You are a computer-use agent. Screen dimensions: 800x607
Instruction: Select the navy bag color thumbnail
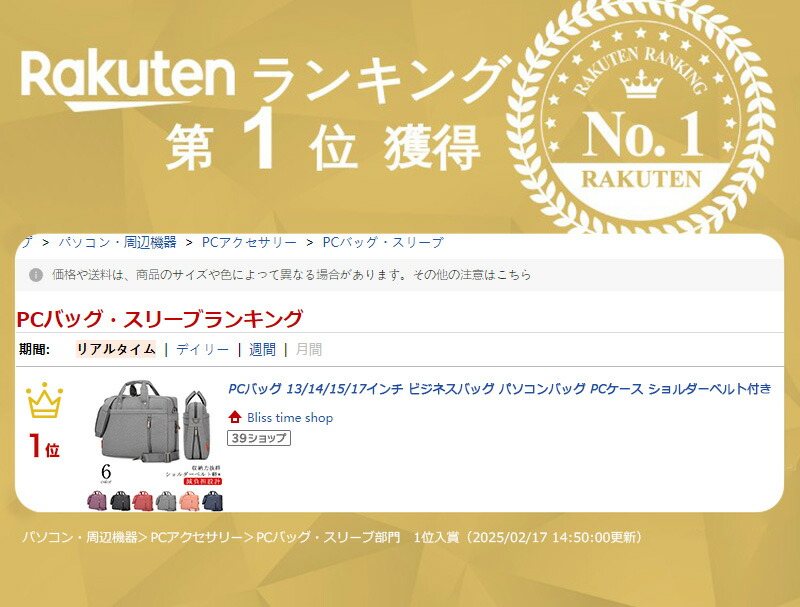(x=213, y=500)
